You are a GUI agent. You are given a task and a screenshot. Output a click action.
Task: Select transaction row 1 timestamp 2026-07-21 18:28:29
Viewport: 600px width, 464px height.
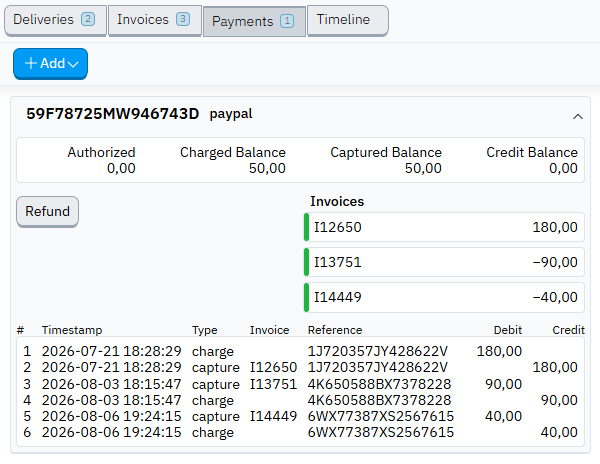click(x=111, y=351)
